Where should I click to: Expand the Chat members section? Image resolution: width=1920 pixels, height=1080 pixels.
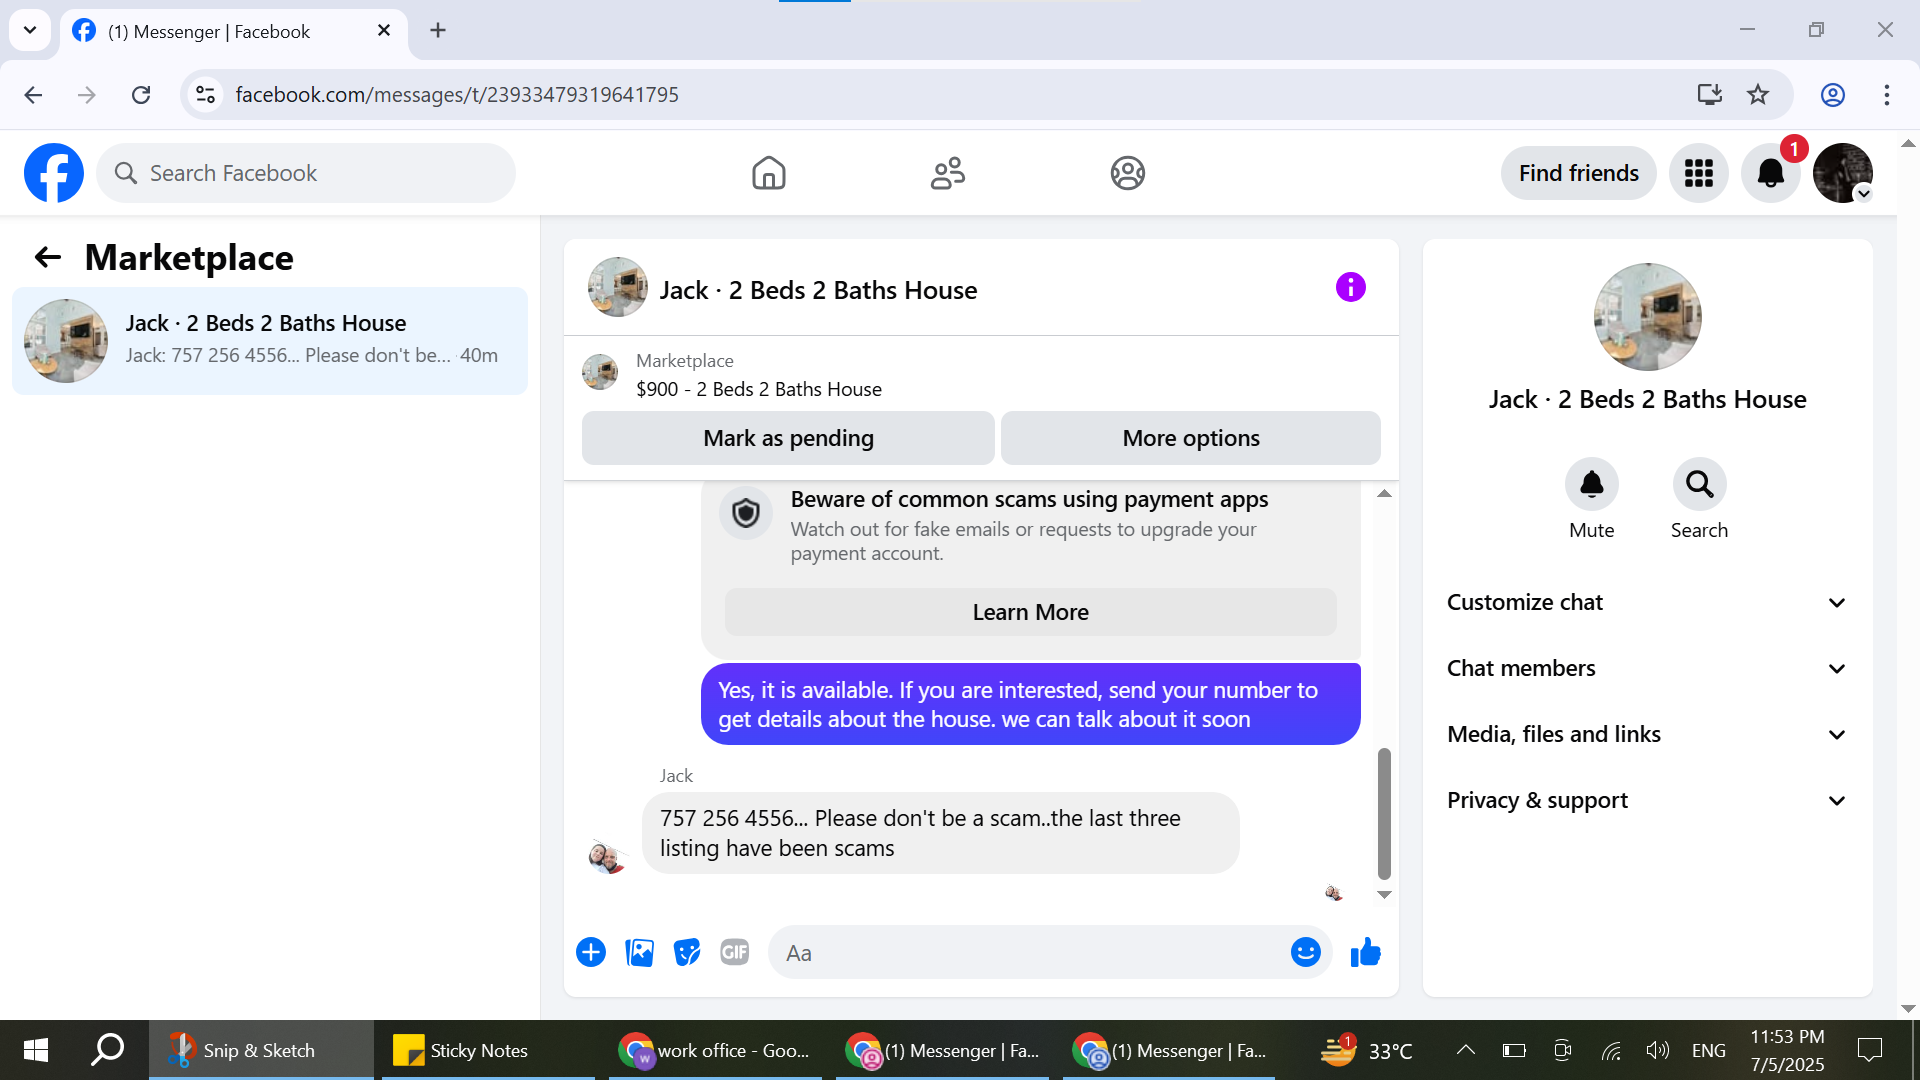[x=1646, y=668]
